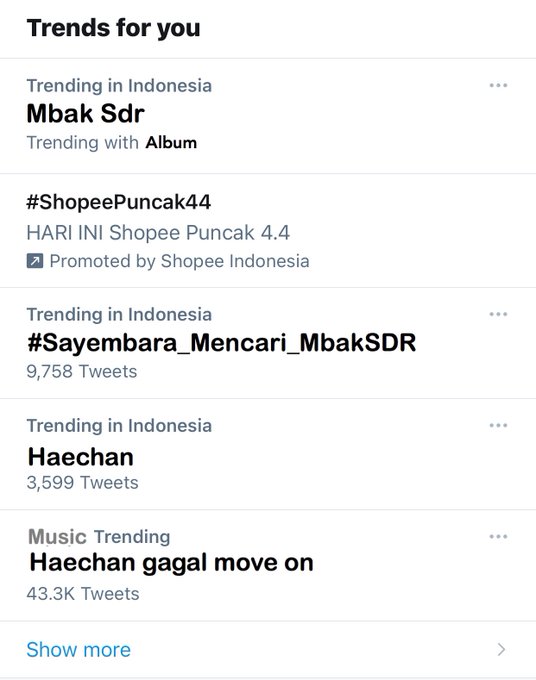Open the Mbak Sdr trending topic
Image resolution: width=536 pixels, height=680 pixels.
(85, 114)
